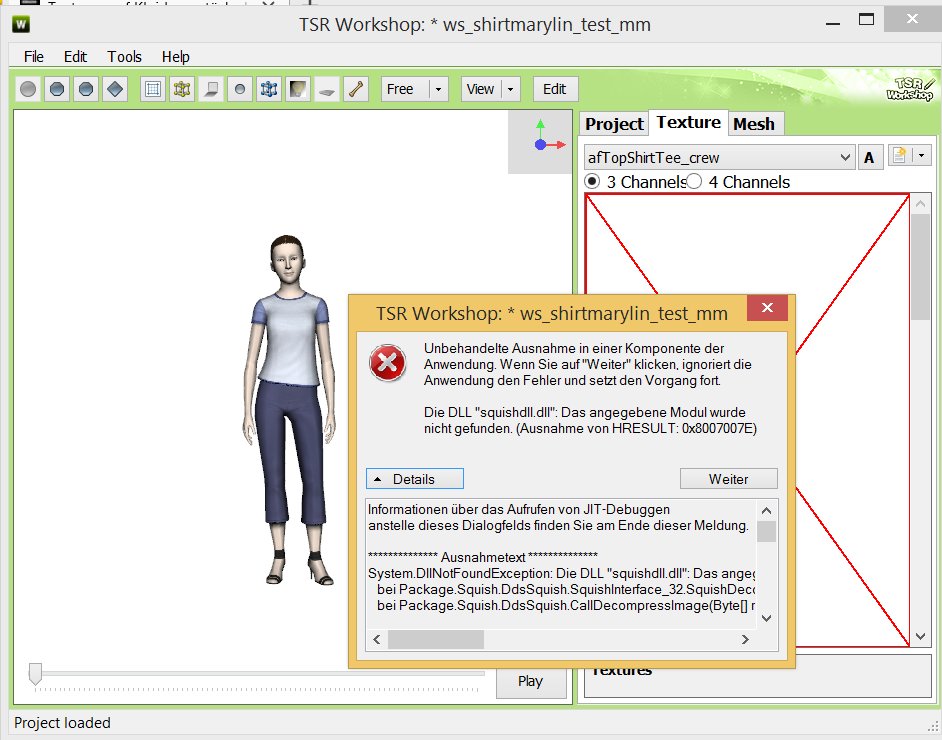The image size is (942, 740).
Task: Switch to the Mesh tab
Action: tap(754, 123)
